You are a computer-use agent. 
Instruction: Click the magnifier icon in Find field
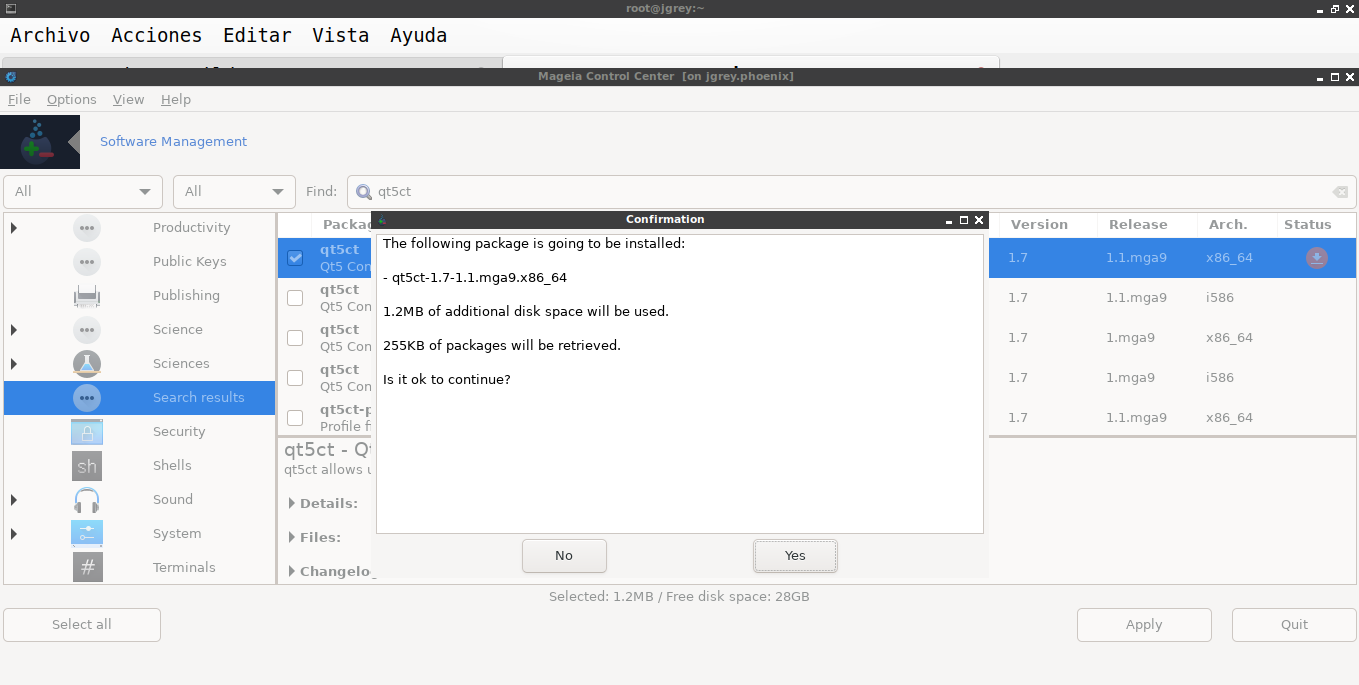pos(363,192)
